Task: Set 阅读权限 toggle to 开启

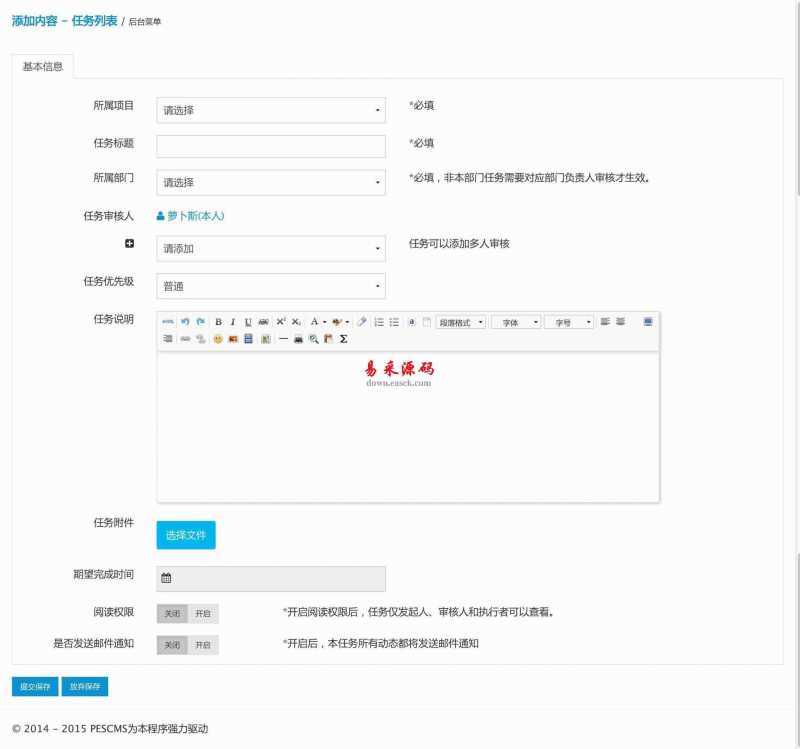Action: [203, 614]
